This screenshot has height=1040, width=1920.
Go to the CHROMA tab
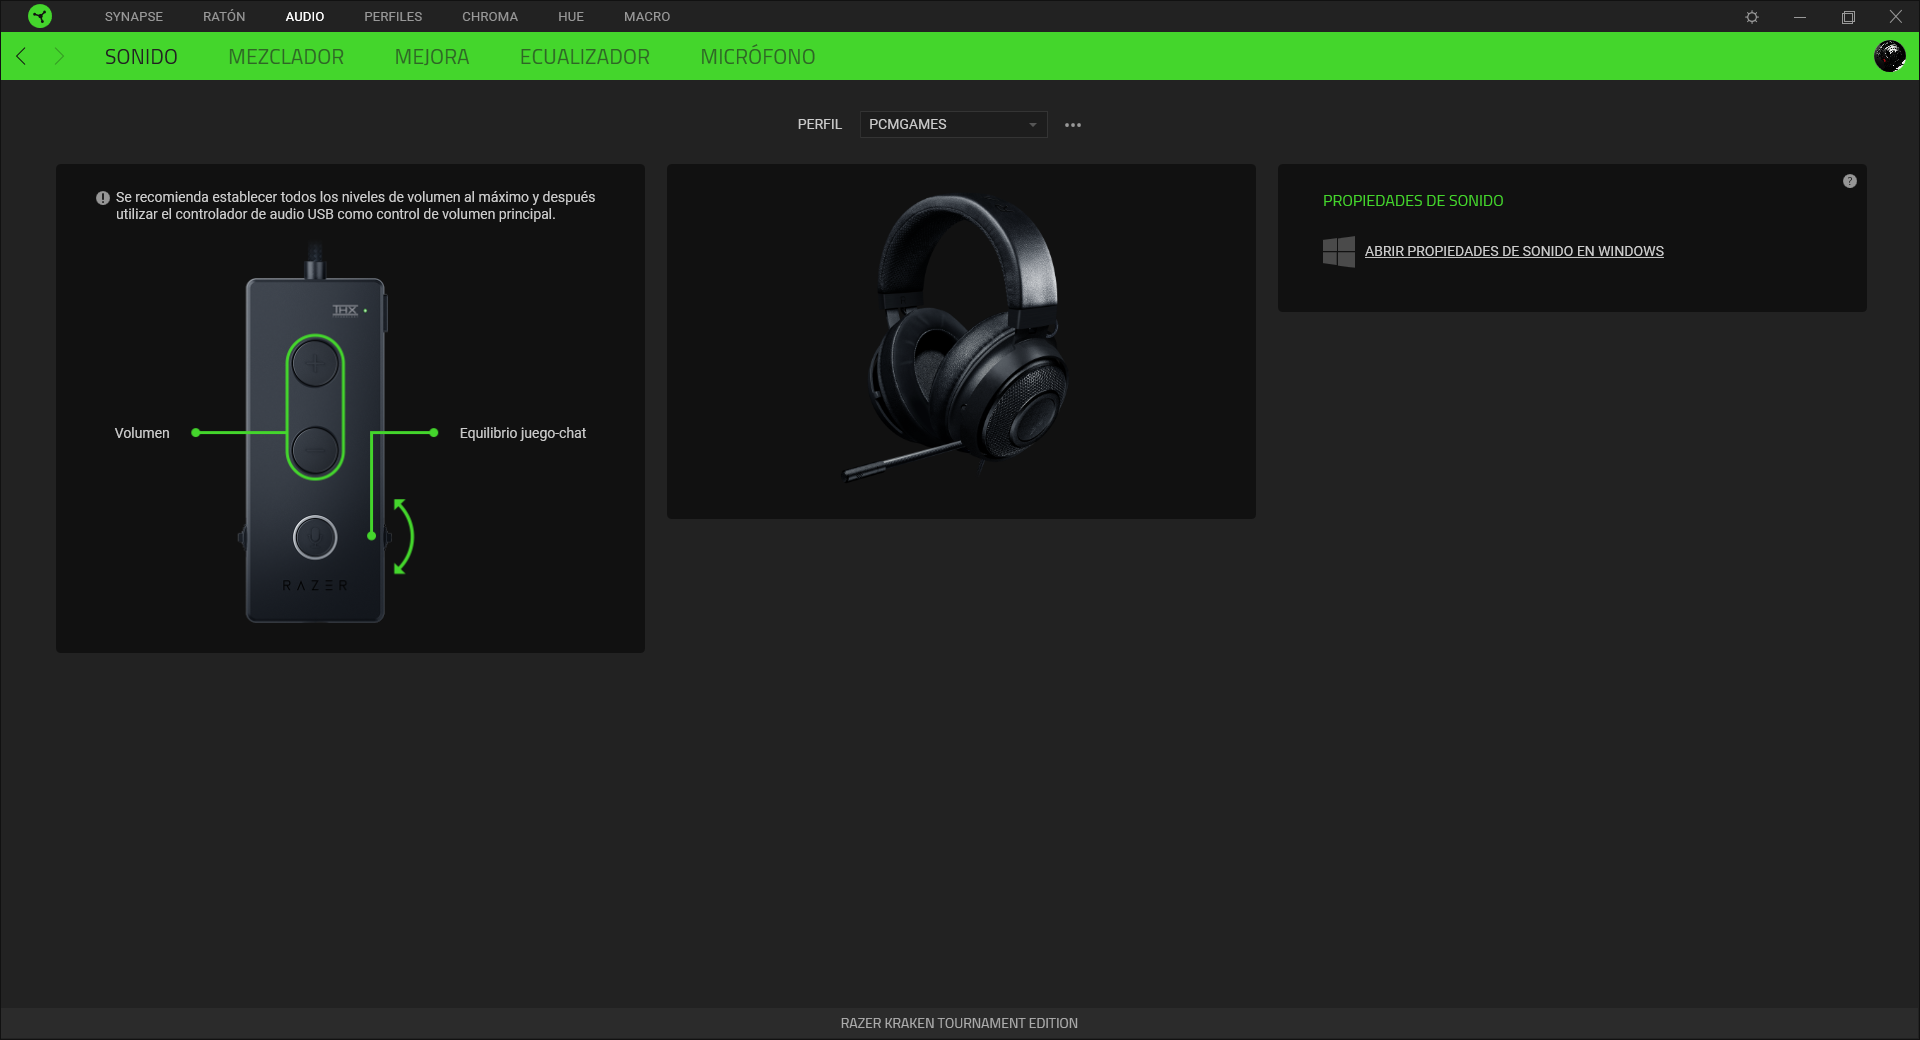490,17
